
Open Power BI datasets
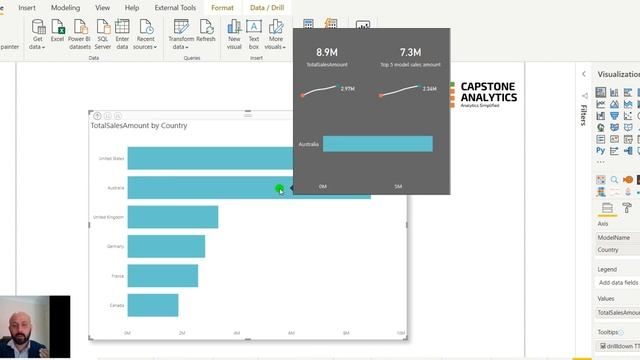[x=79, y=35]
